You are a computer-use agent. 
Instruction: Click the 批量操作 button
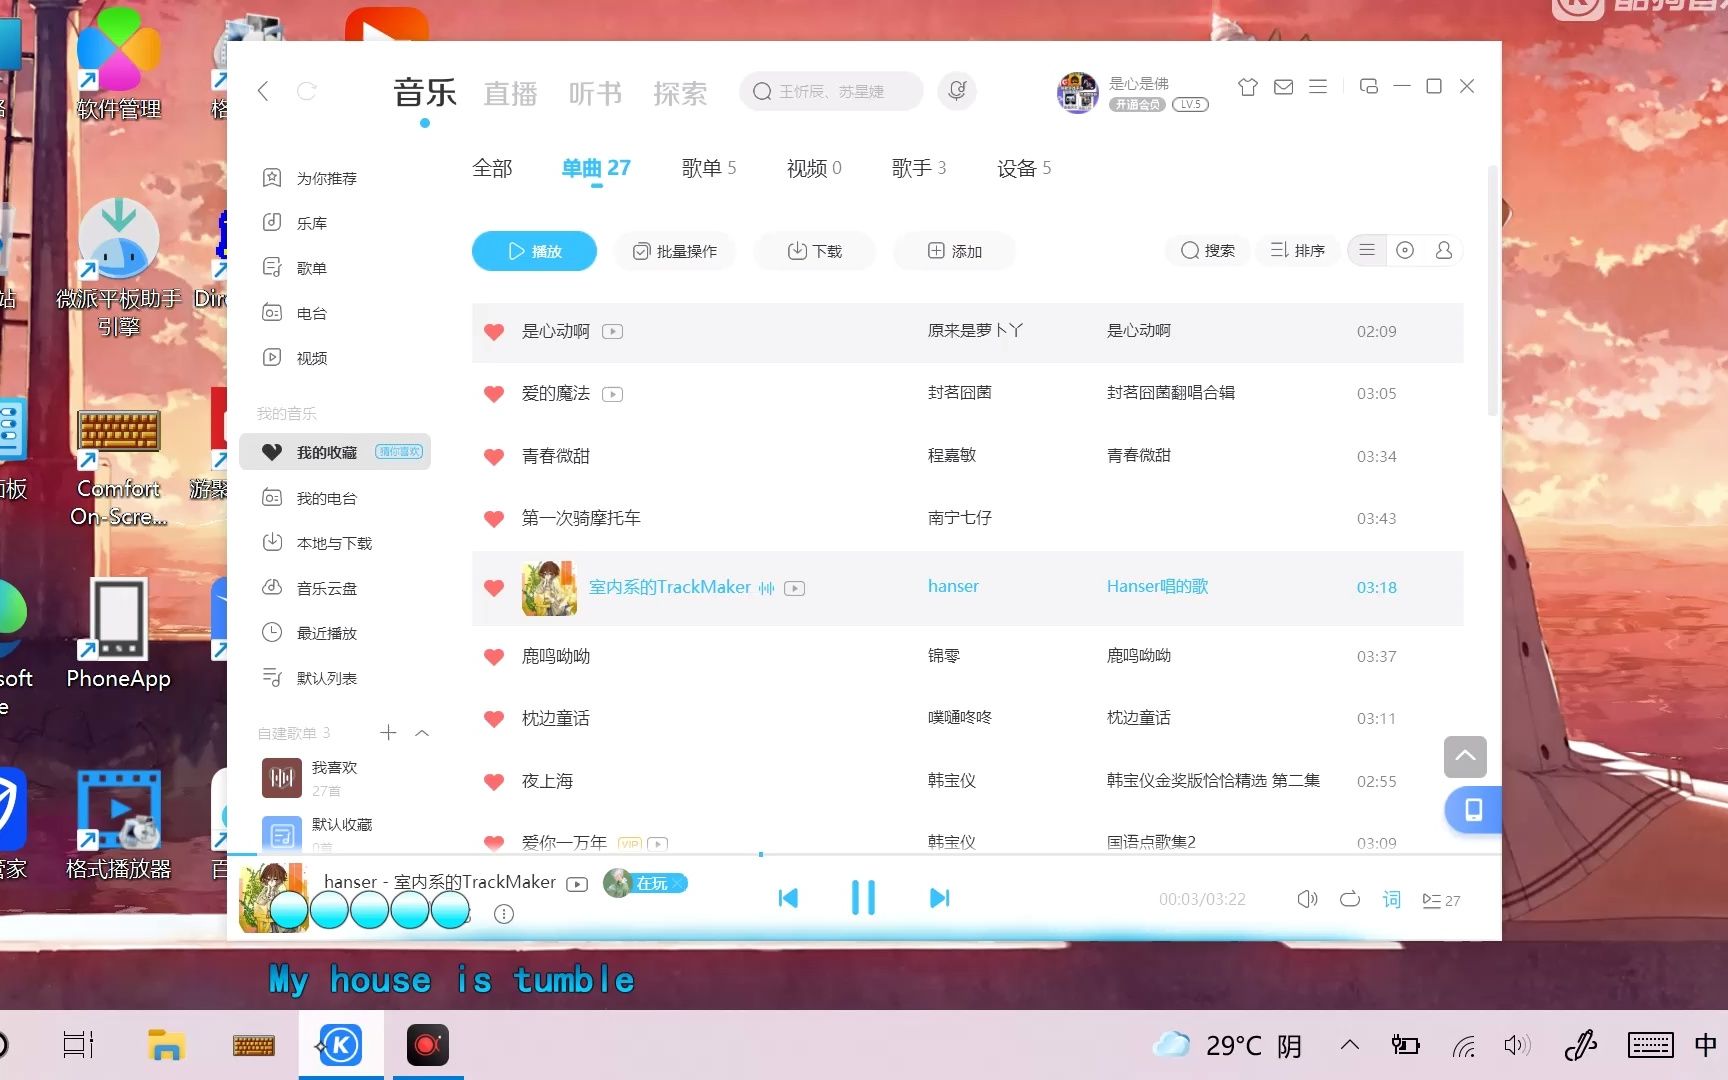click(675, 251)
